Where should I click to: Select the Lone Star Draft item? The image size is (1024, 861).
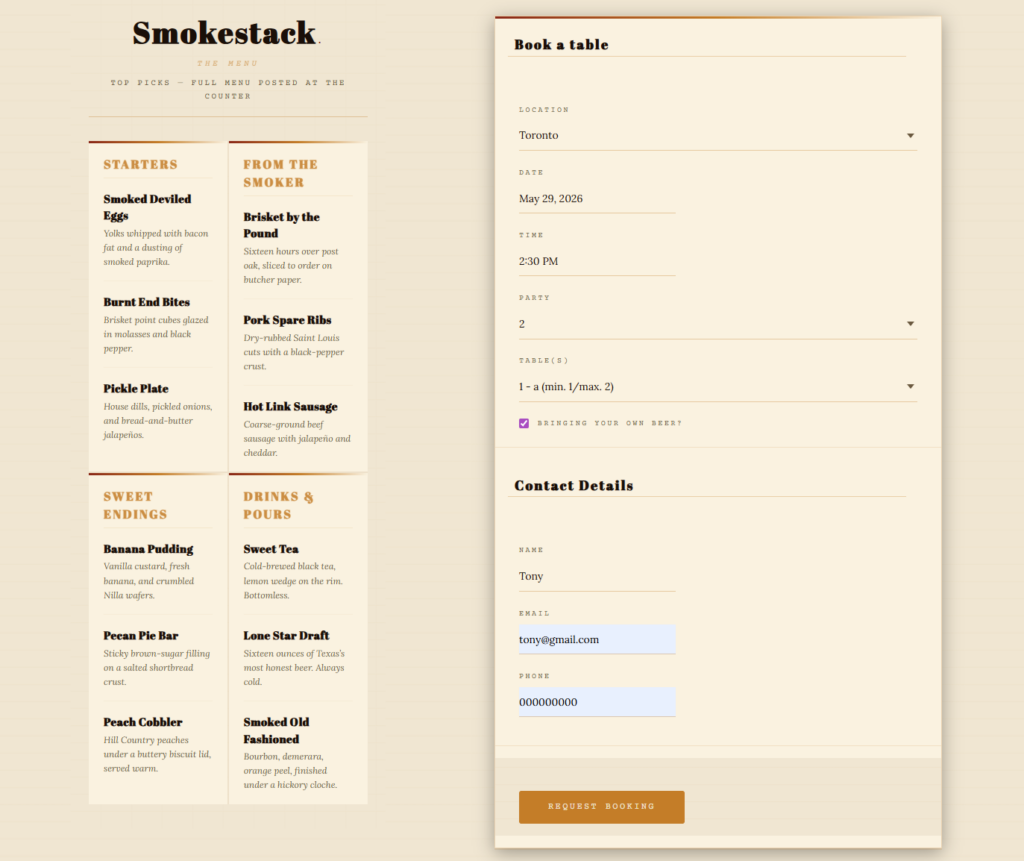pyautogui.click(x=286, y=636)
